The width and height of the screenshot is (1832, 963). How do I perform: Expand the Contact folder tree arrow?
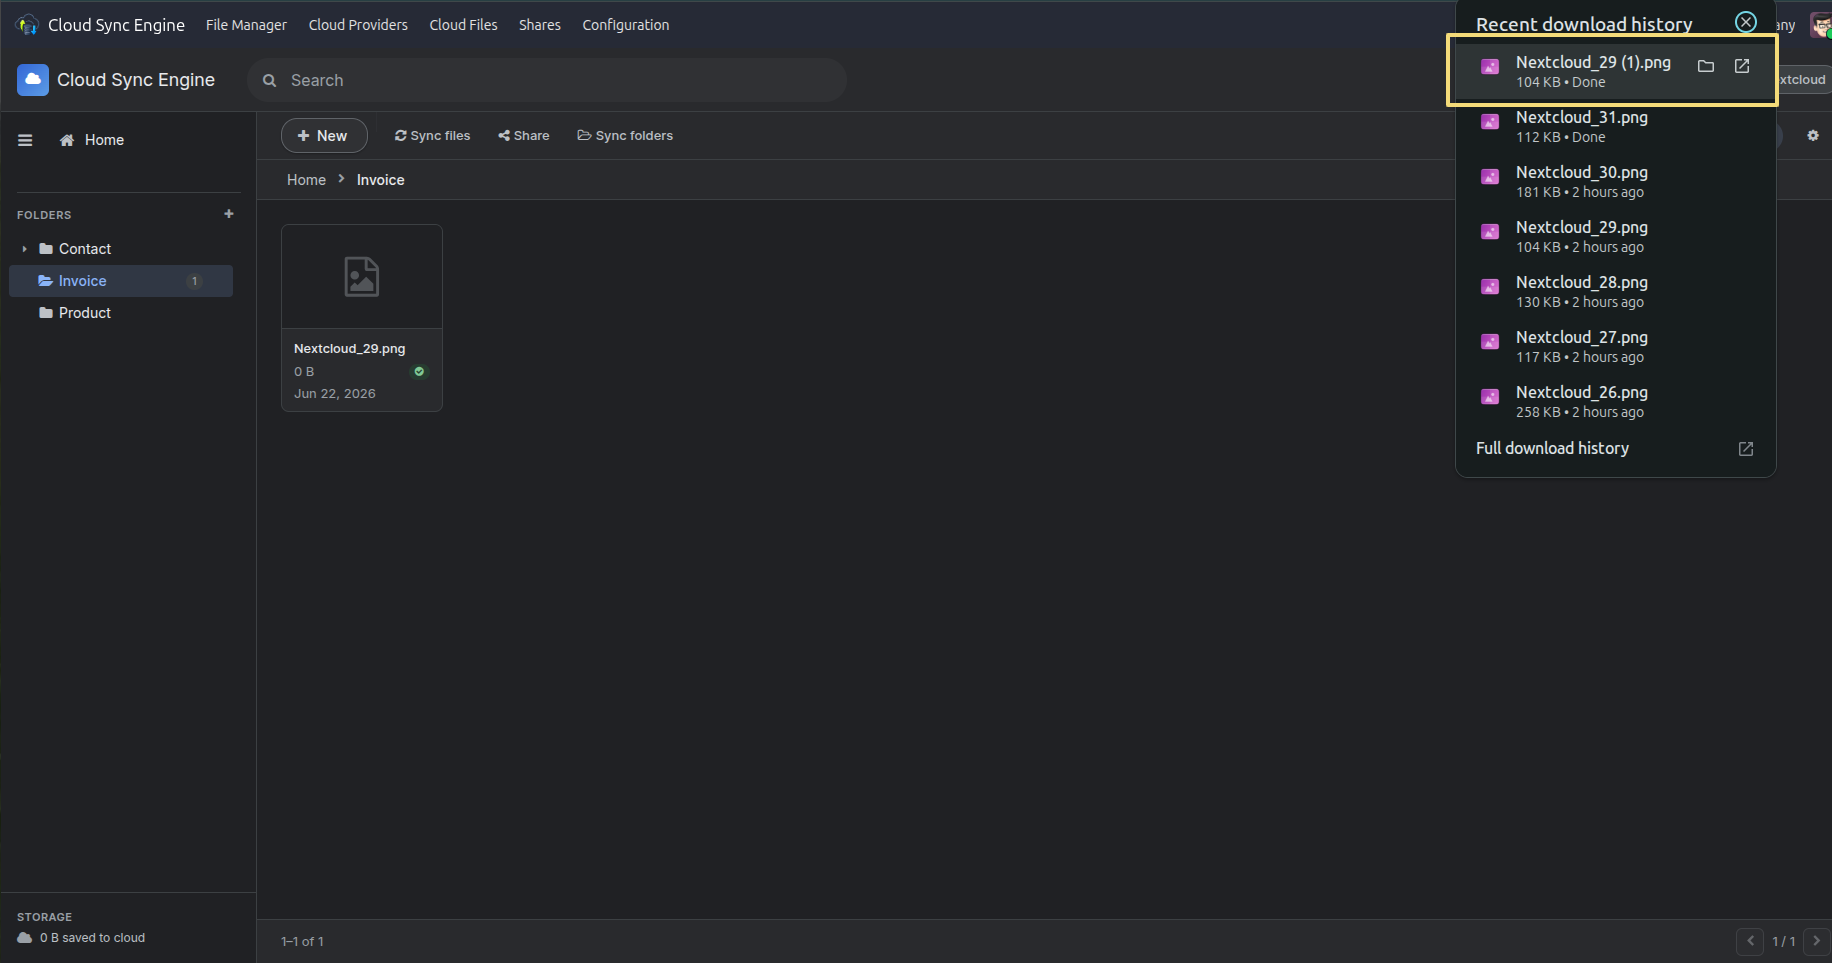pyautogui.click(x=24, y=249)
